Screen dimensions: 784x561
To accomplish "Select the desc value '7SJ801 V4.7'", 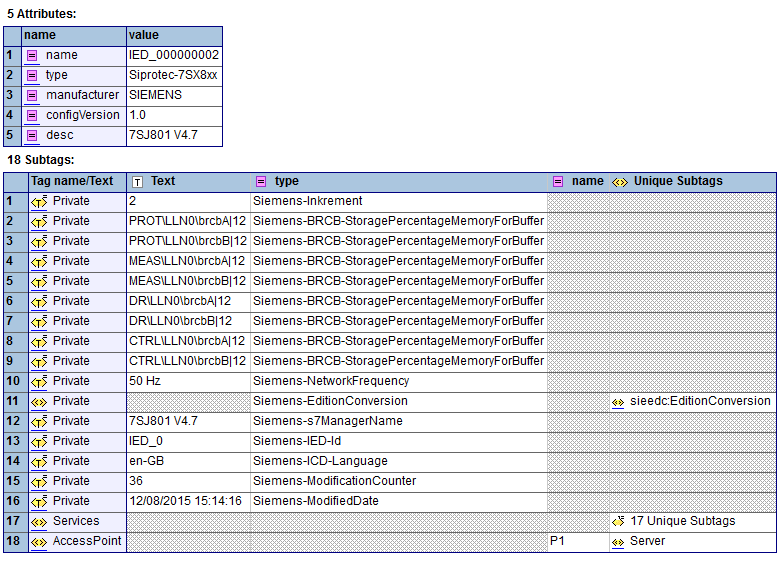I will pos(174,136).
